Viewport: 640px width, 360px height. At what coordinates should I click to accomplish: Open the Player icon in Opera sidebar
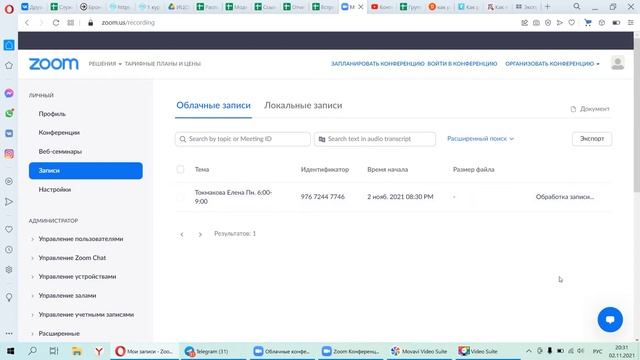(x=9, y=181)
